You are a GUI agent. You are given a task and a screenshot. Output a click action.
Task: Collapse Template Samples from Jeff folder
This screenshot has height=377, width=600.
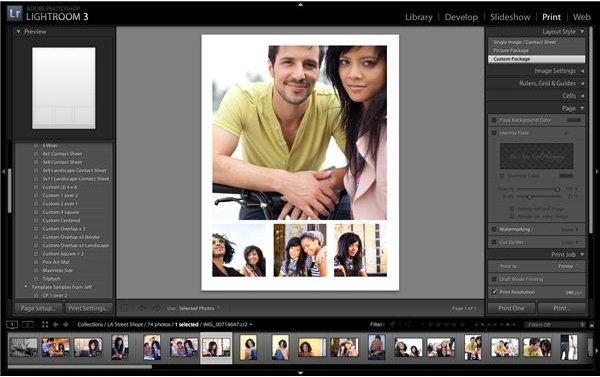click(26, 287)
